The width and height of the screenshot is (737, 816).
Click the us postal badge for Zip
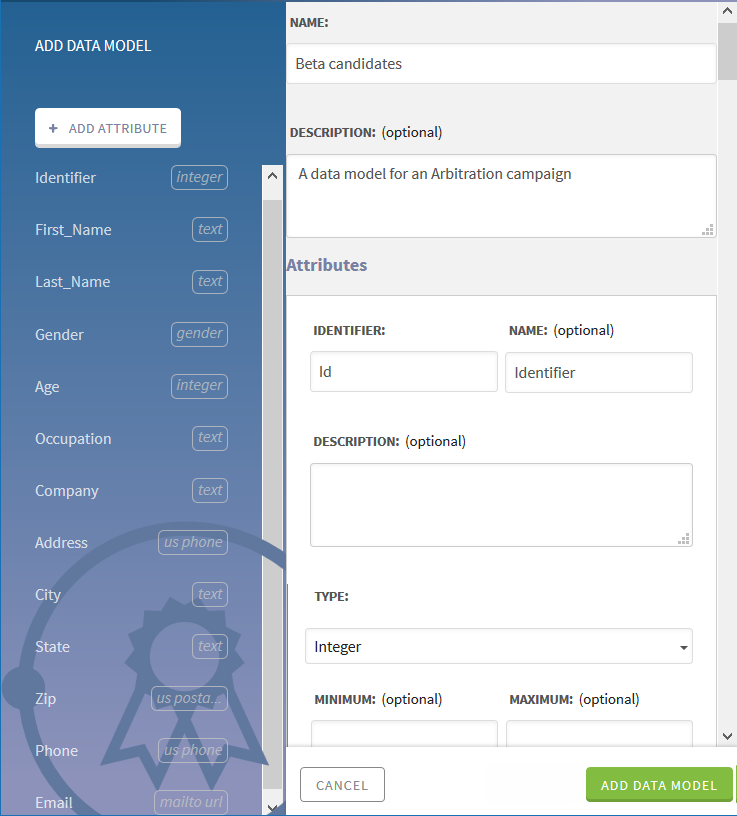[x=190, y=698]
